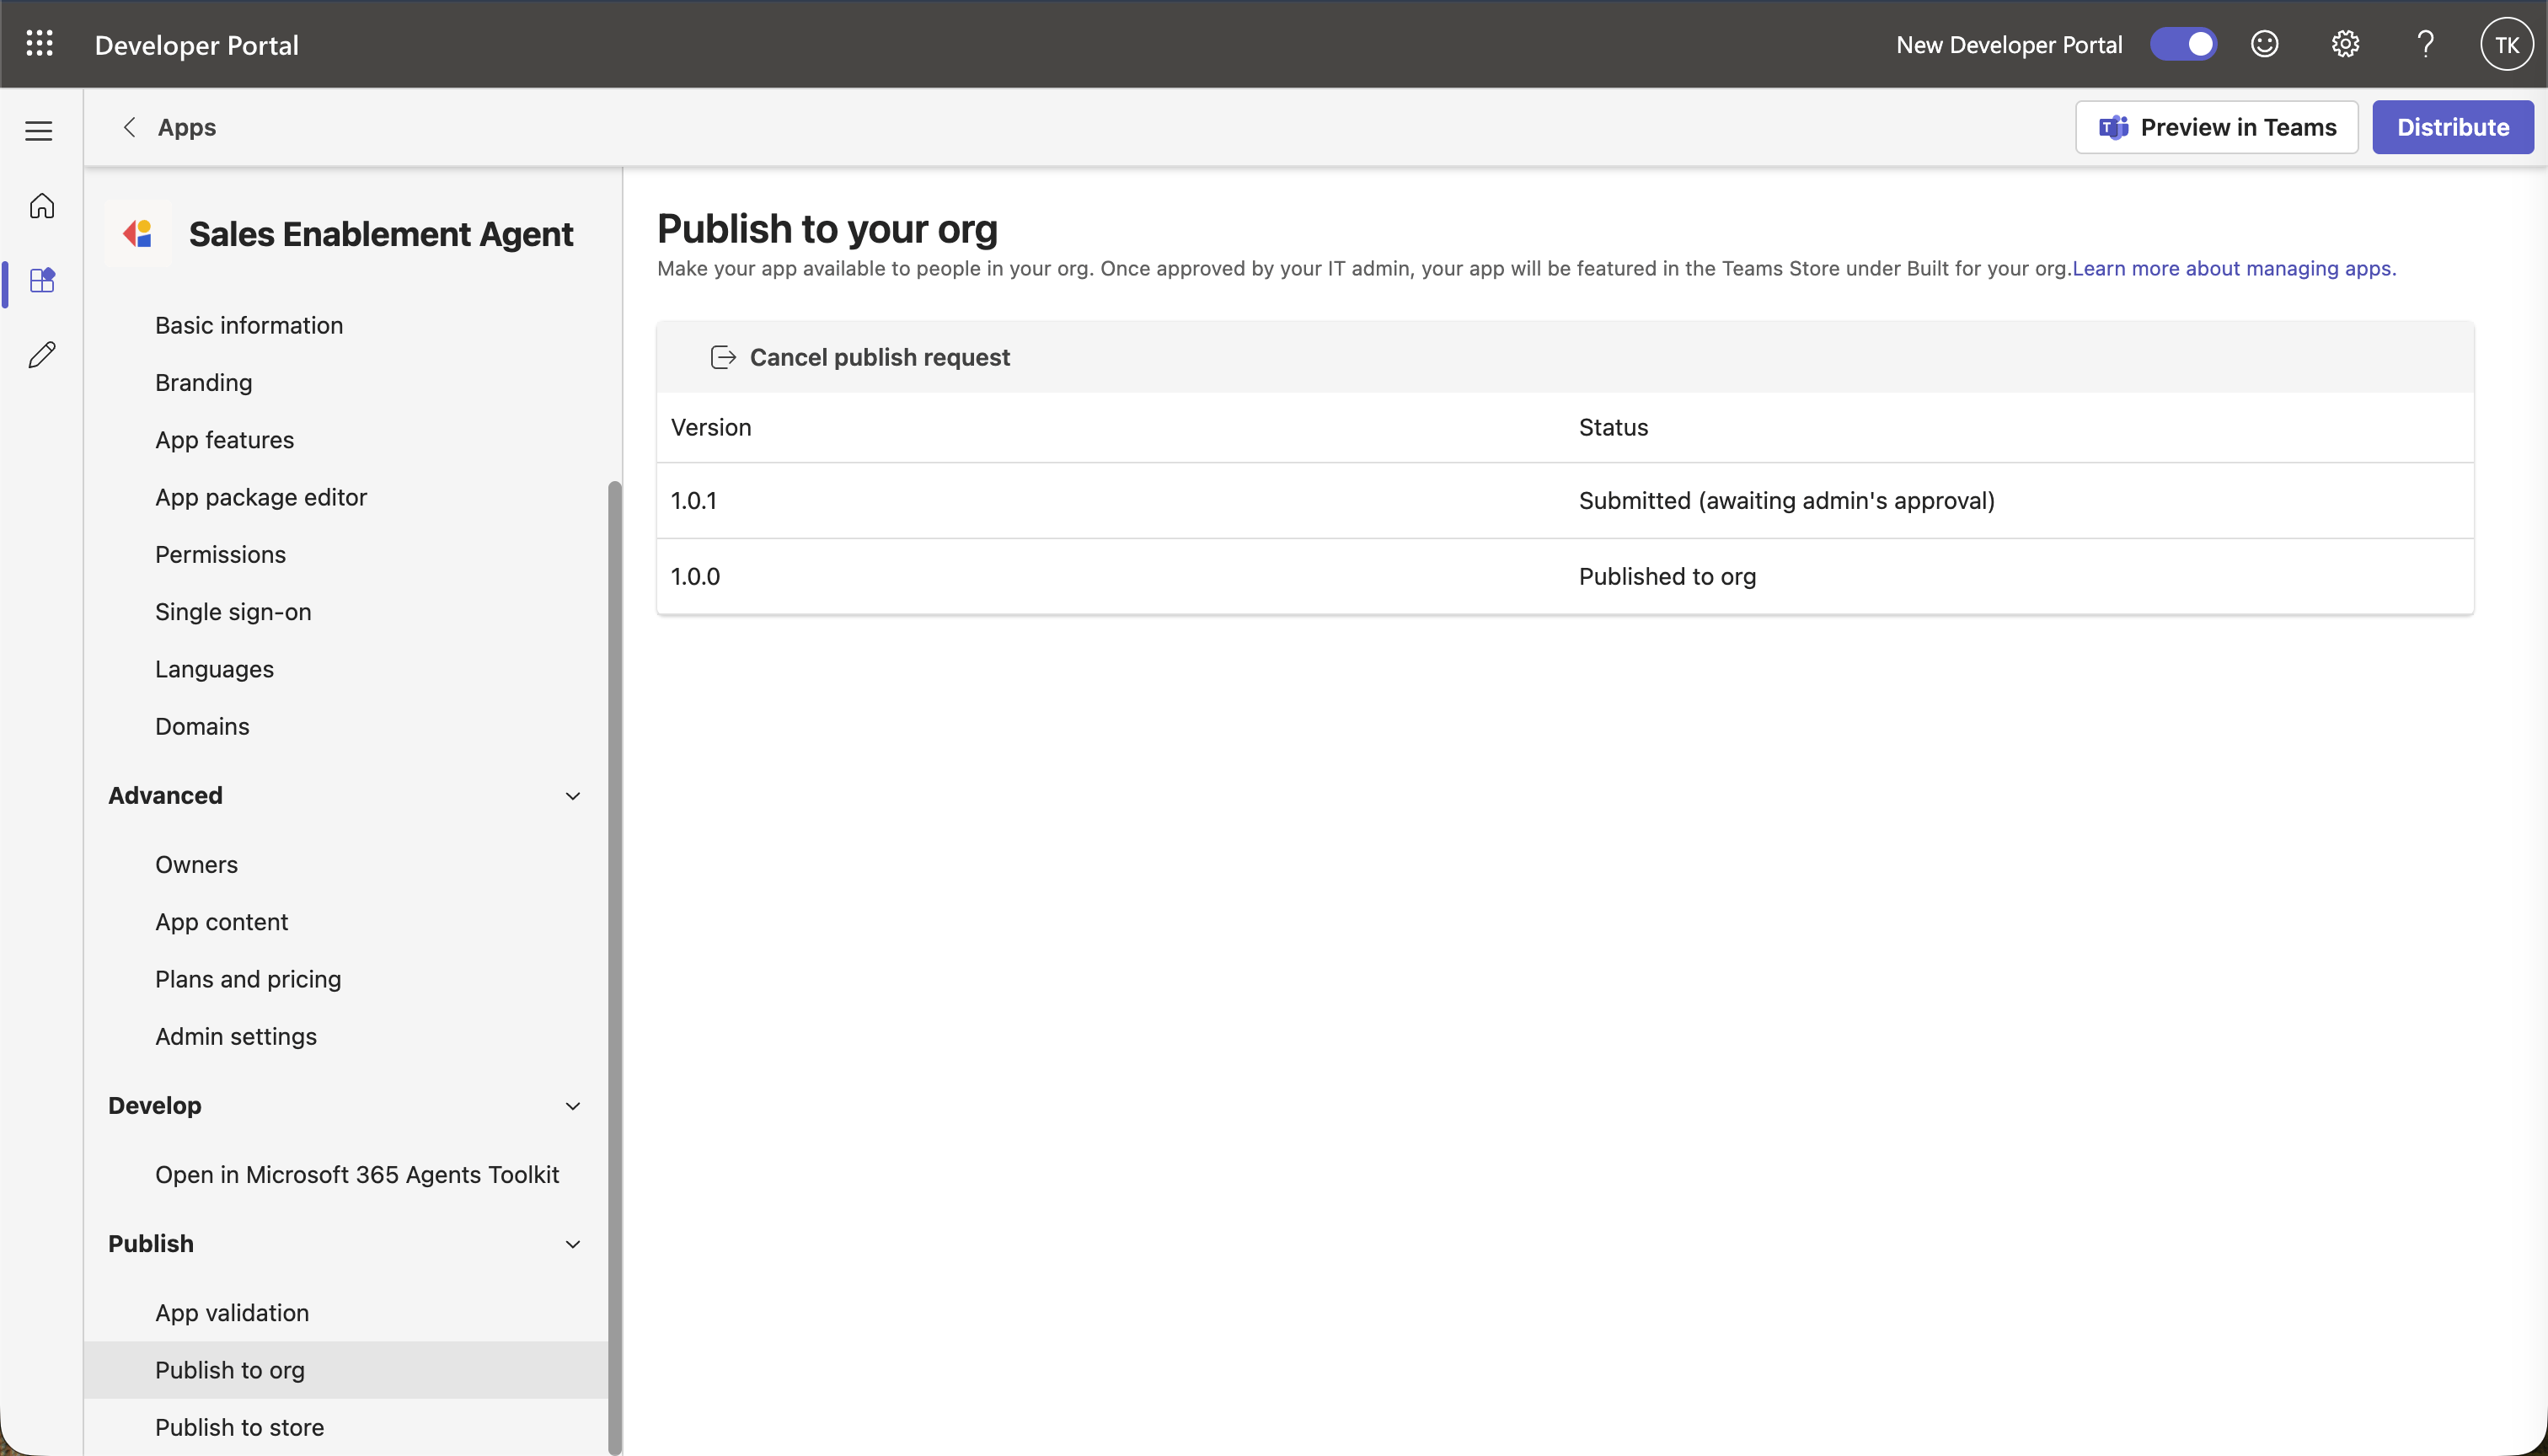This screenshot has width=2548, height=1456.
Task: Open in Microsoft 365 Agents Toolkit
Action: tap(357, 1175)
